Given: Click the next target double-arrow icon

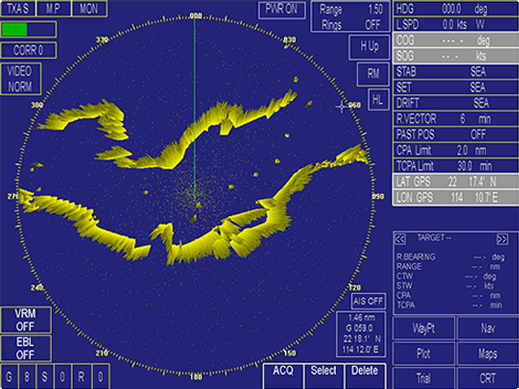Looking at the screenshot, I should click(502, 239).
